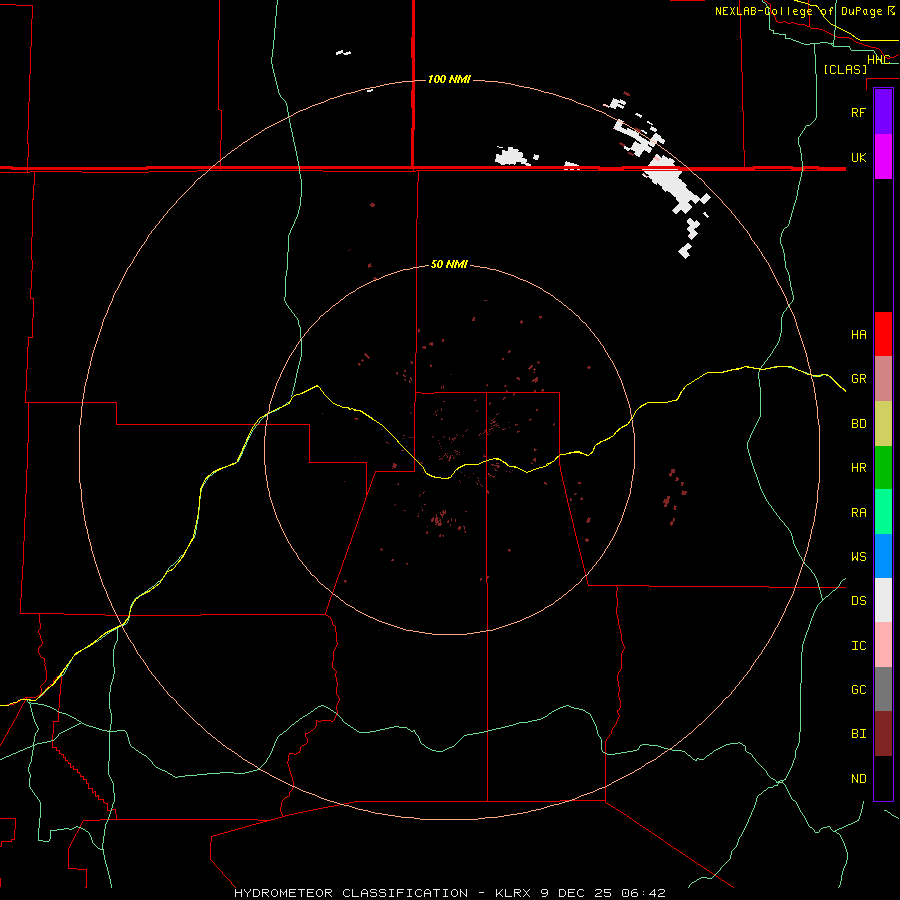Click the RA legend label
This screenshot has width=900, height=900.
click(x=859, y=513)
